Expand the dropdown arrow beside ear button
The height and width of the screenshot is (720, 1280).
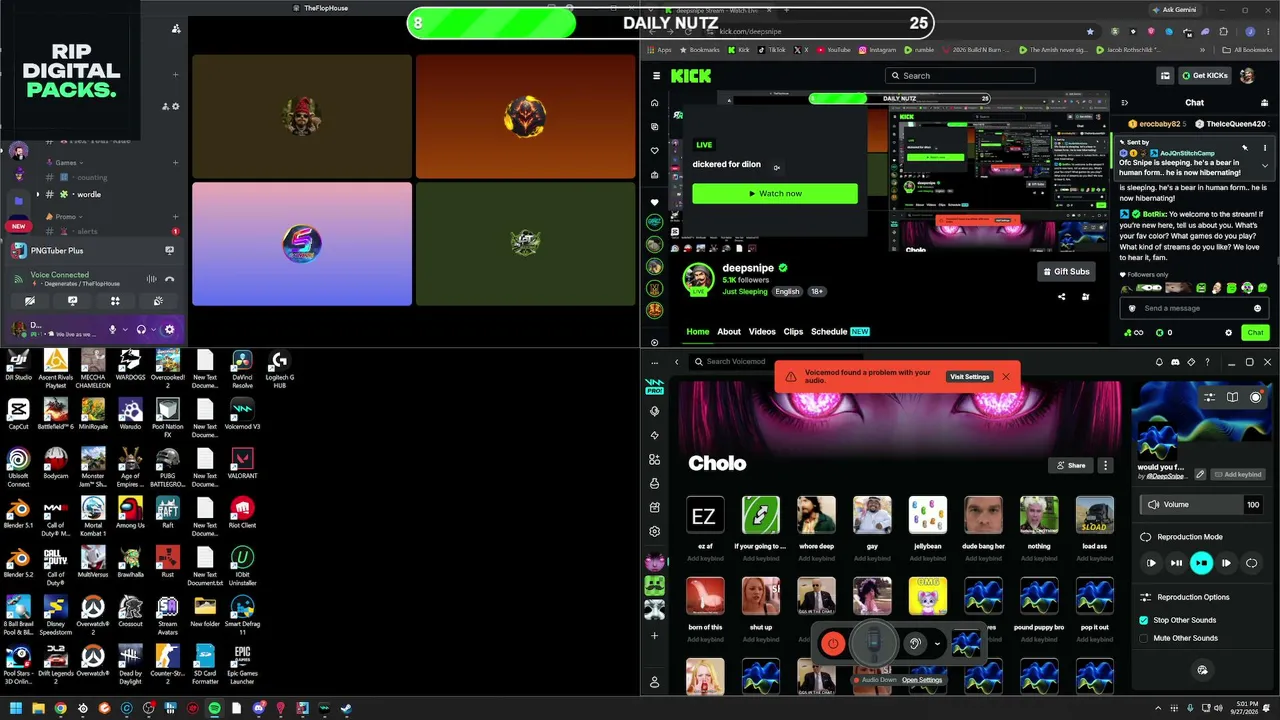pos(937,644)
